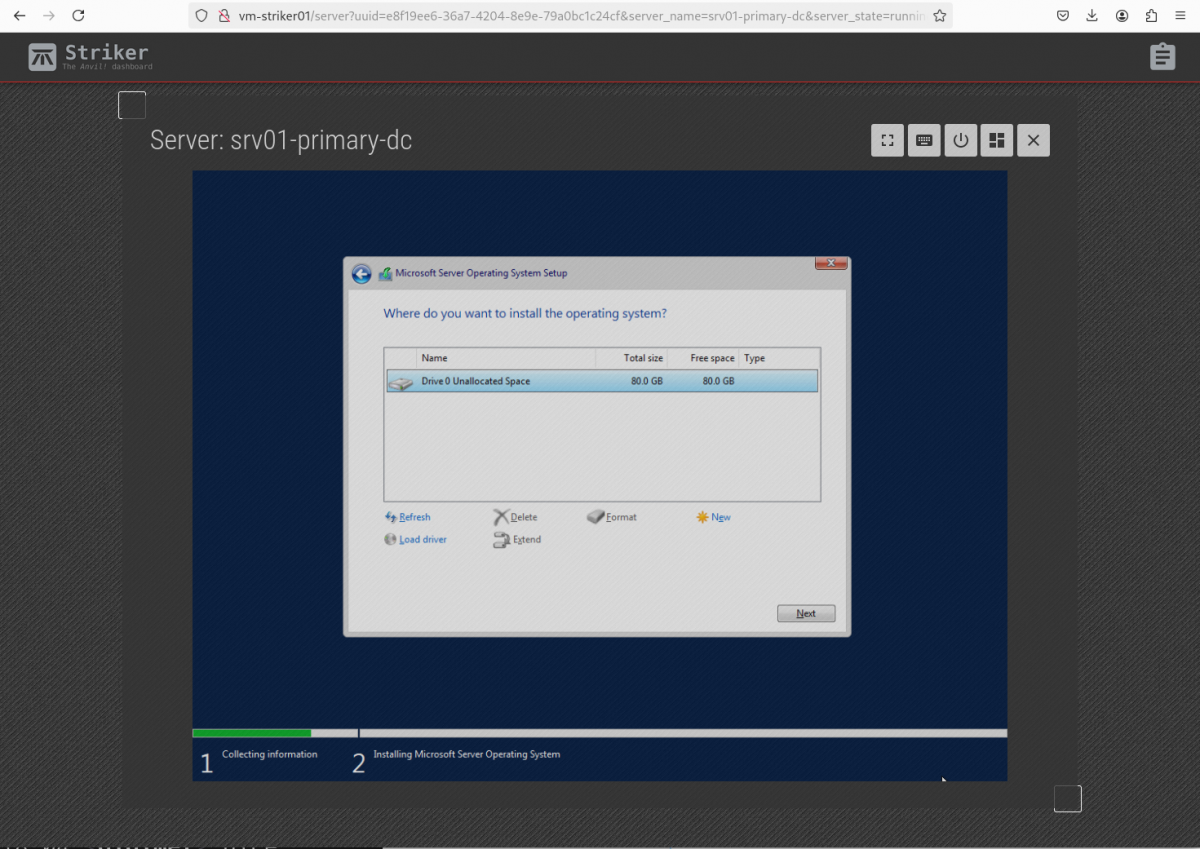Viewport: 1200px width, 849px height.
Task: Bookmark this page with star icon
Action: 939,16
